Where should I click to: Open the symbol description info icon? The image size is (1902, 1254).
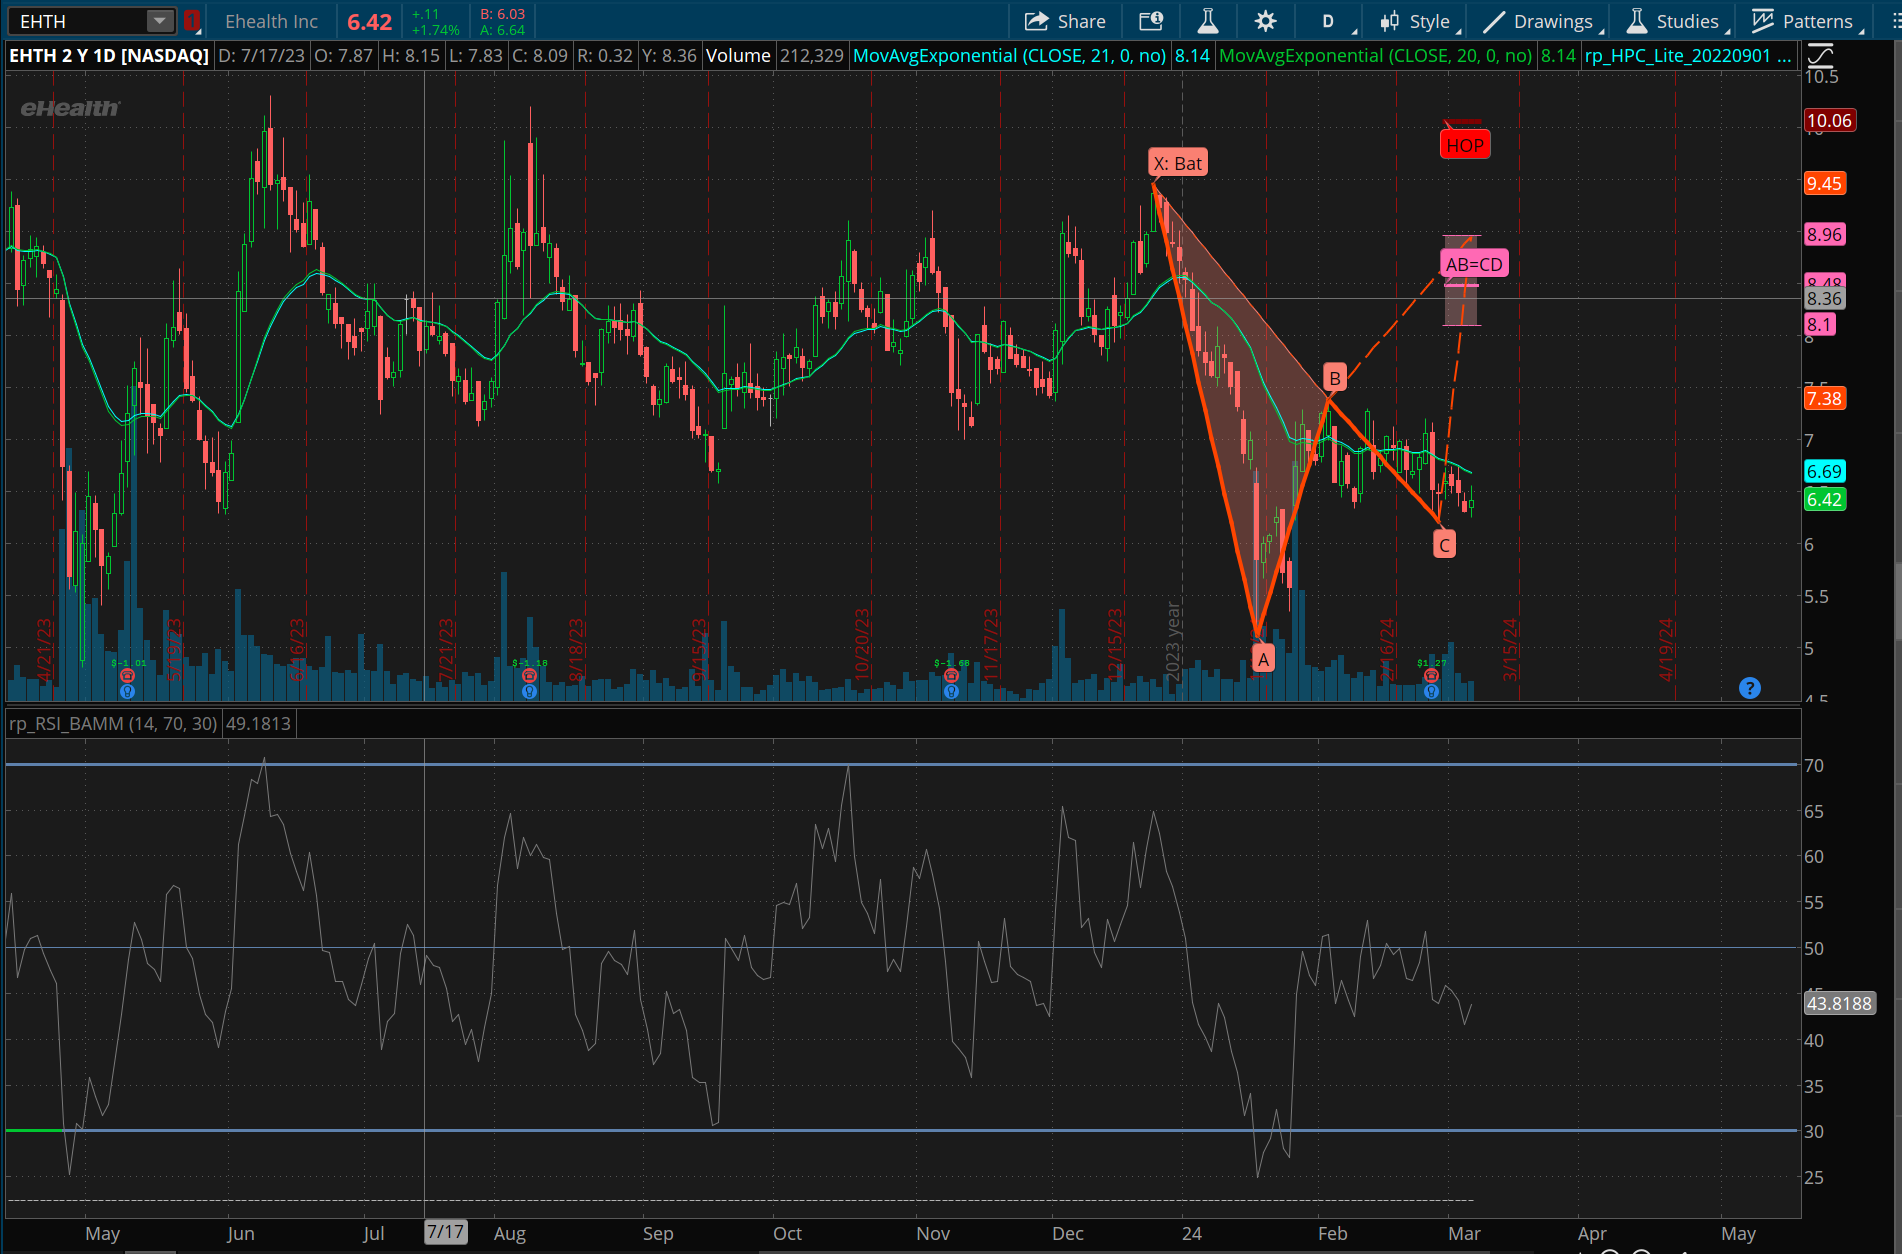point(1151,21)
